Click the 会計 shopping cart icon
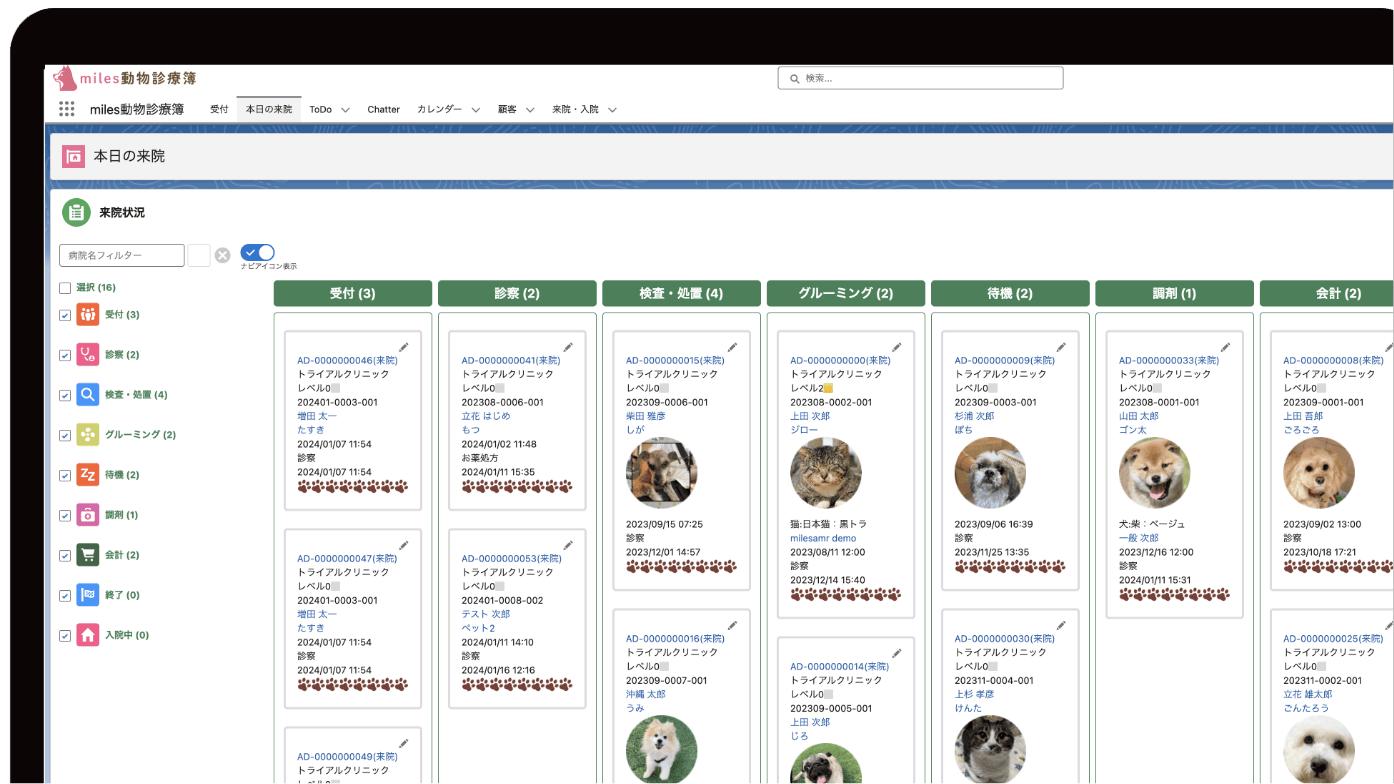 [x=88, y=555]
